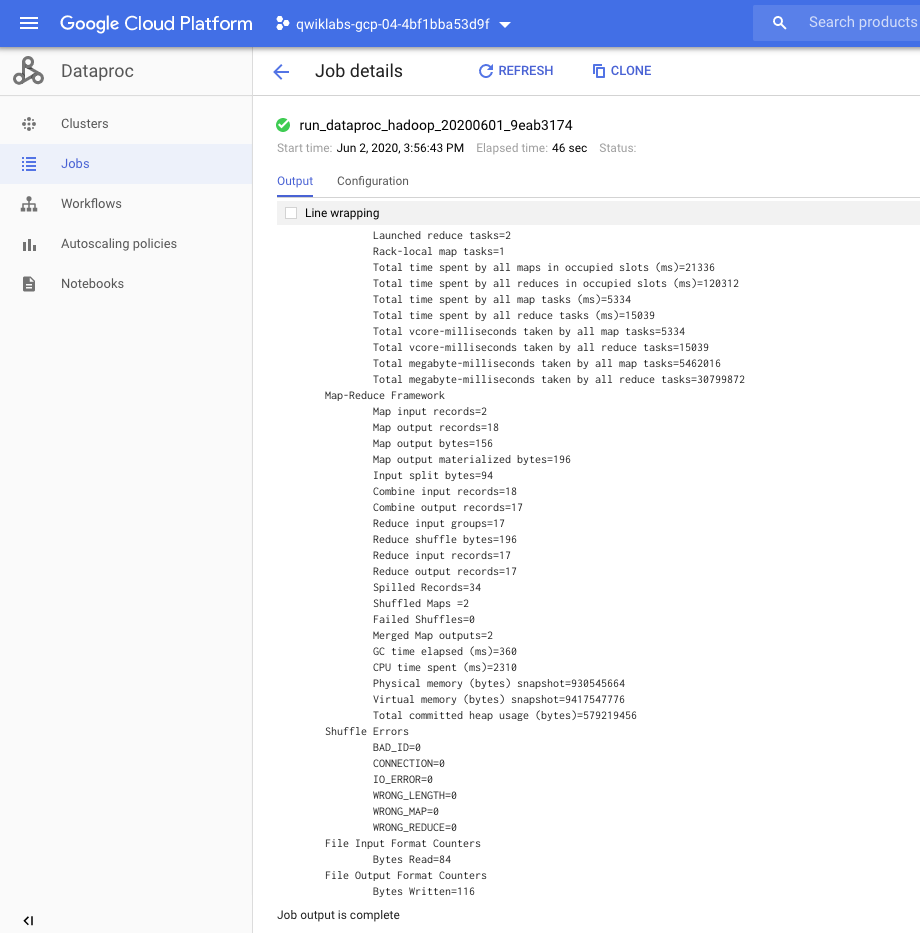Viewport: 920px width, 933px height.
Task: Click the Notebooks document icon
Action: point(29,284)
